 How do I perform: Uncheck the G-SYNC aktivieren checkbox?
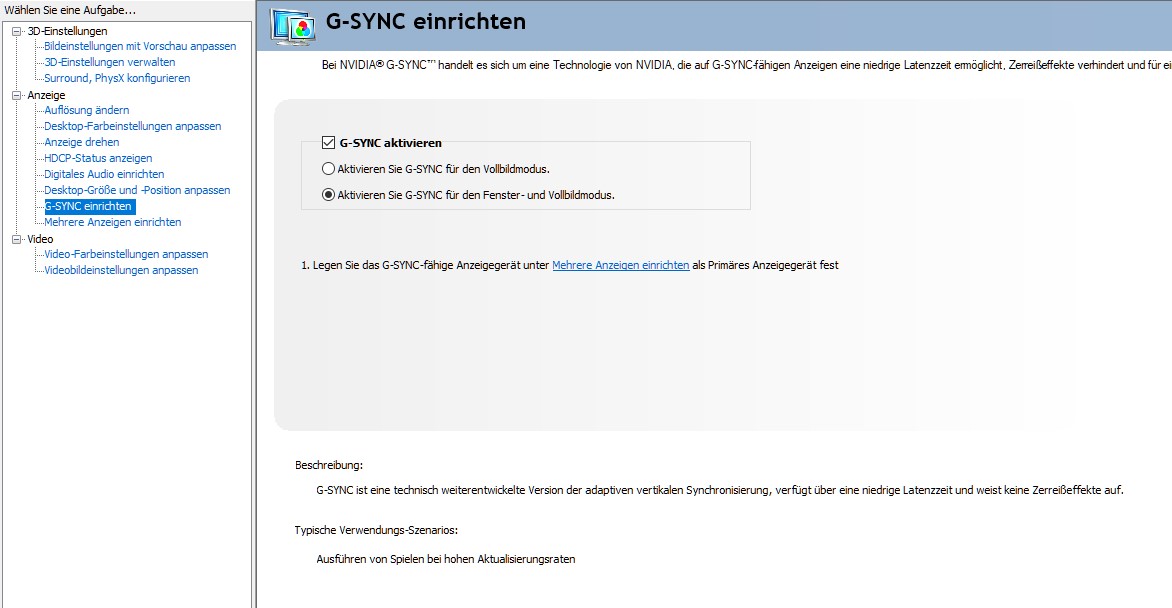(328, 142)
